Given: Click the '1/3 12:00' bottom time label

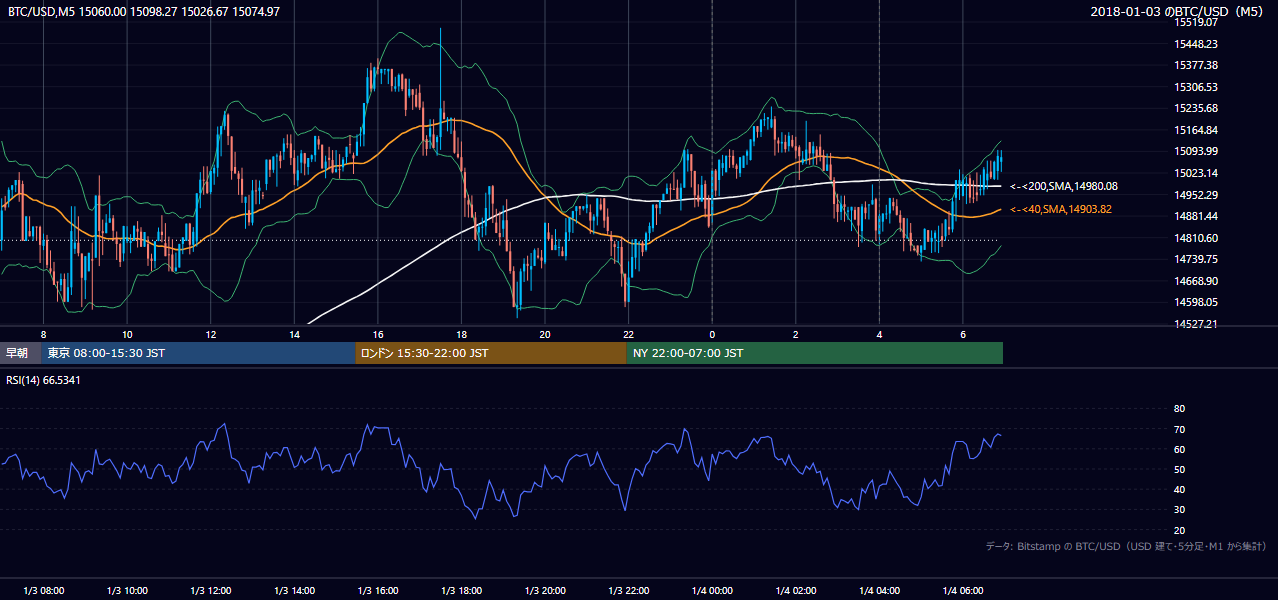Looking at the screenshot, I should tap(210, 590).
